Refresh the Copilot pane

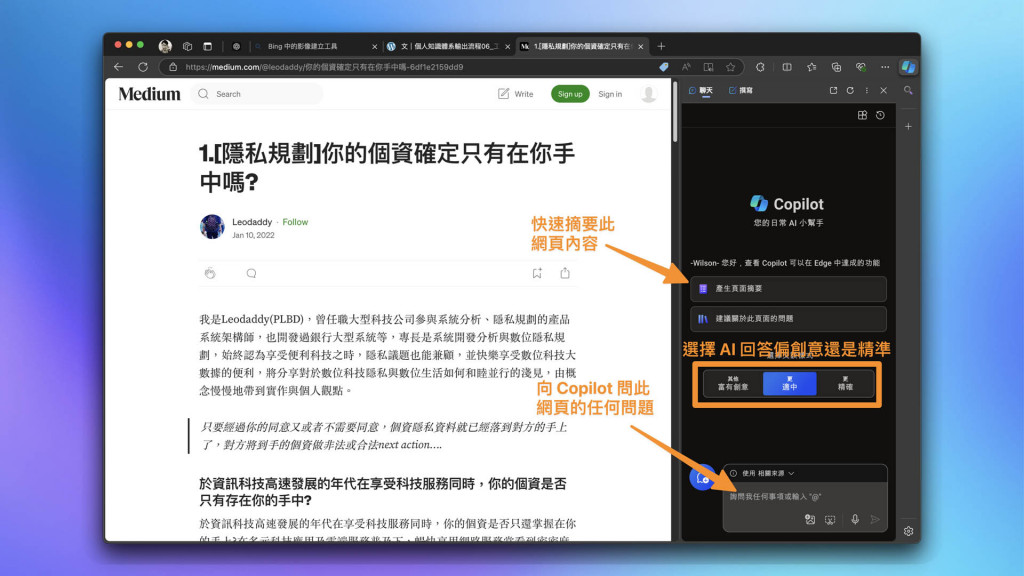850,90
